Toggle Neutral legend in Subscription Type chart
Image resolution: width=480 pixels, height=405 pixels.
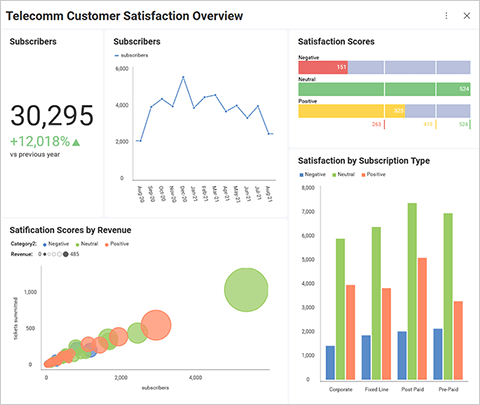(x=334, y=175)
